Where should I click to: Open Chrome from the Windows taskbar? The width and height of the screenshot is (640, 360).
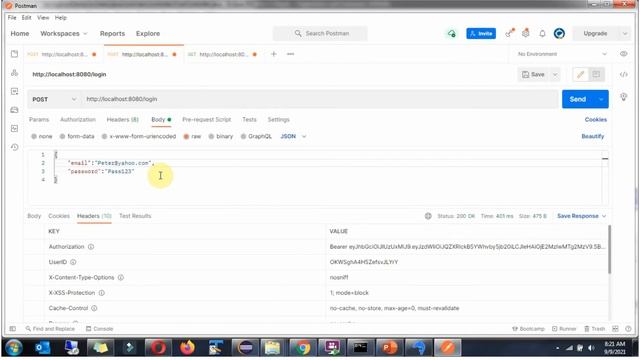click(x=303, y=348)
